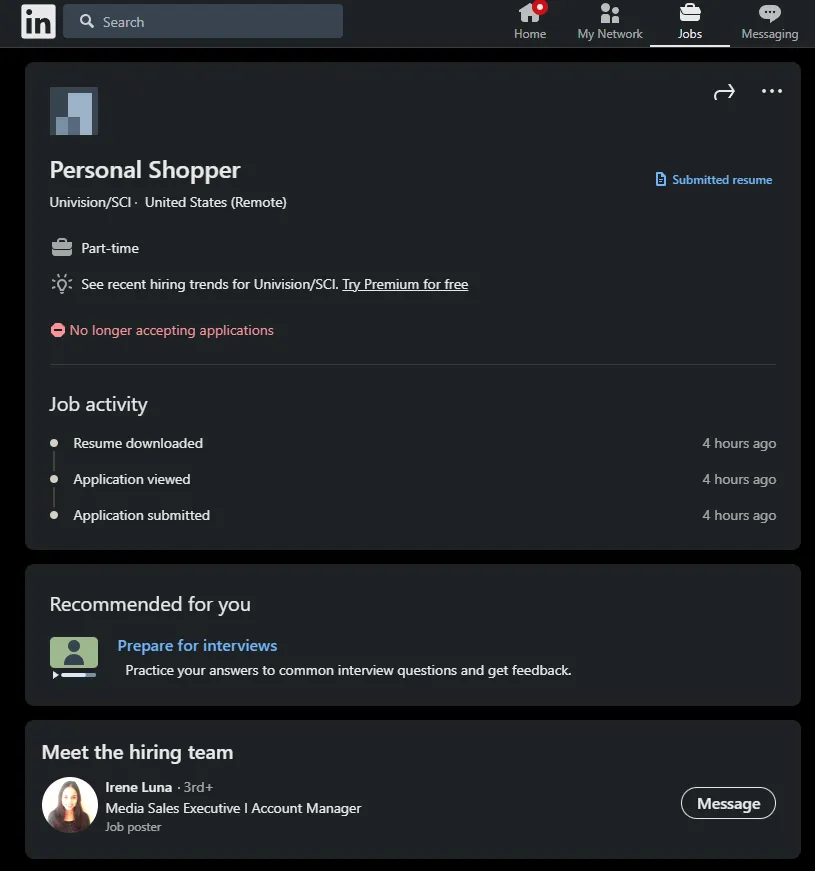This screenshot has height=871, width=815.
Task: Click the search magnifier icon
Action: (87, 21)
